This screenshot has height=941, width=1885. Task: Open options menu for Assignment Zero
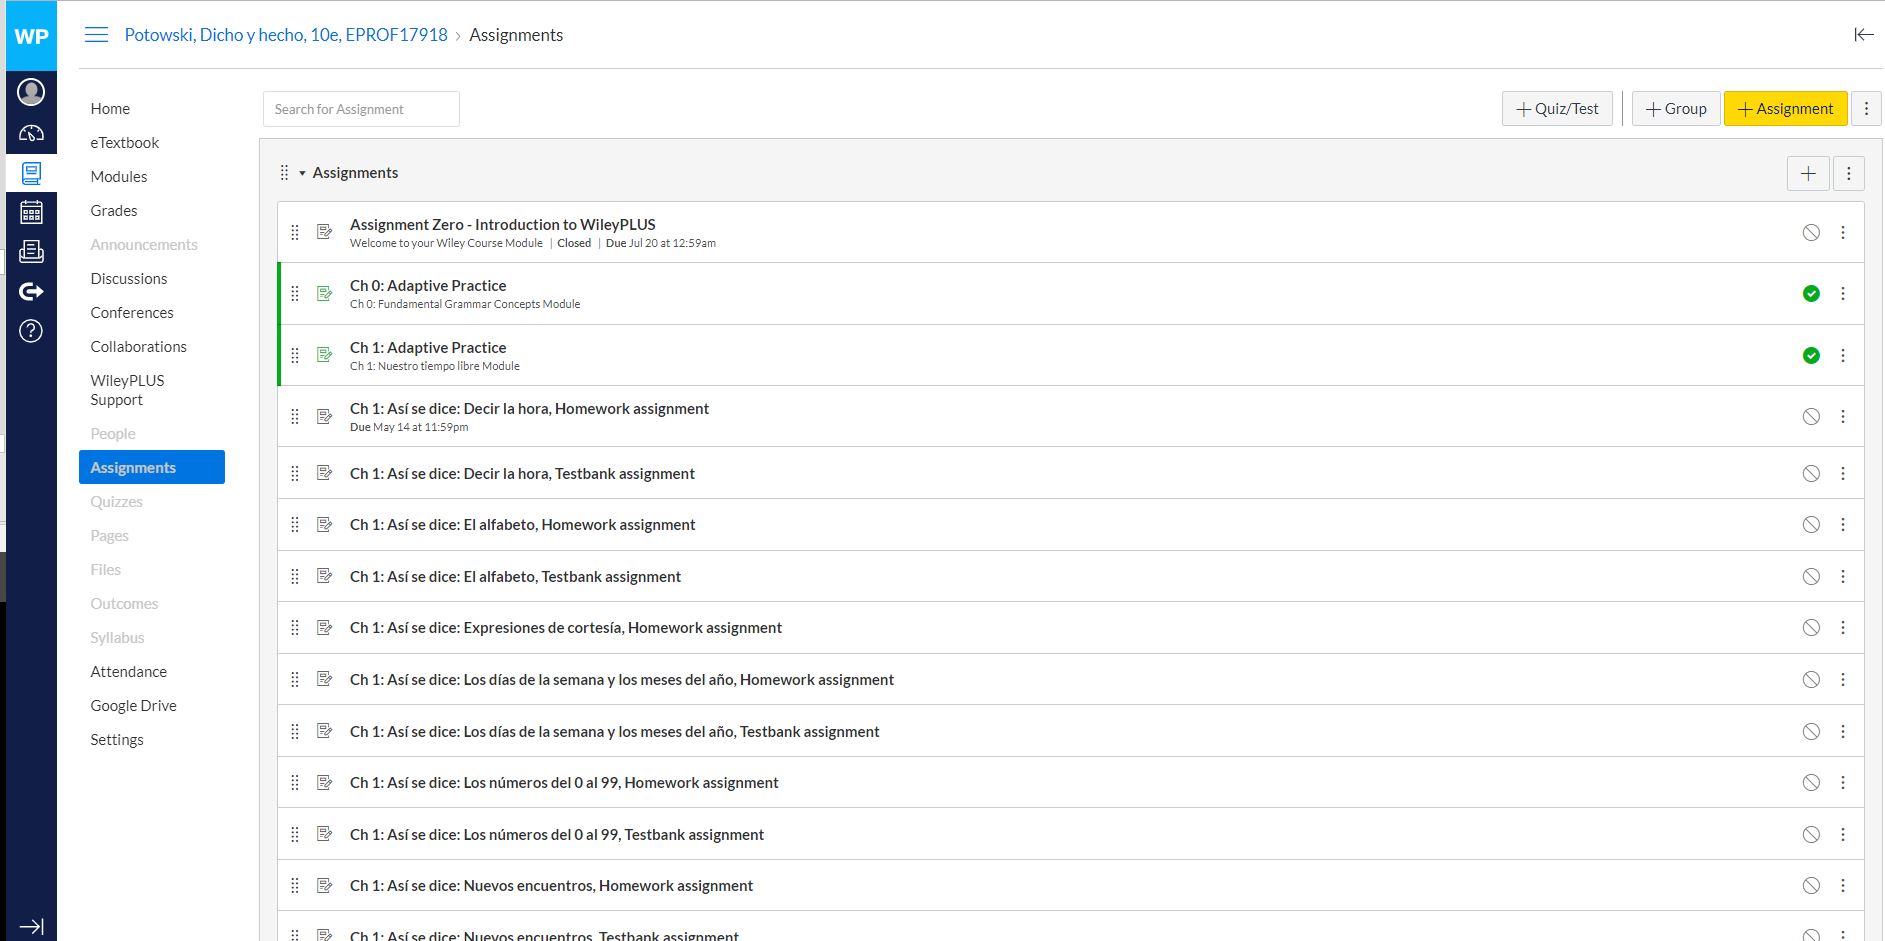(x=1842, y=232)
